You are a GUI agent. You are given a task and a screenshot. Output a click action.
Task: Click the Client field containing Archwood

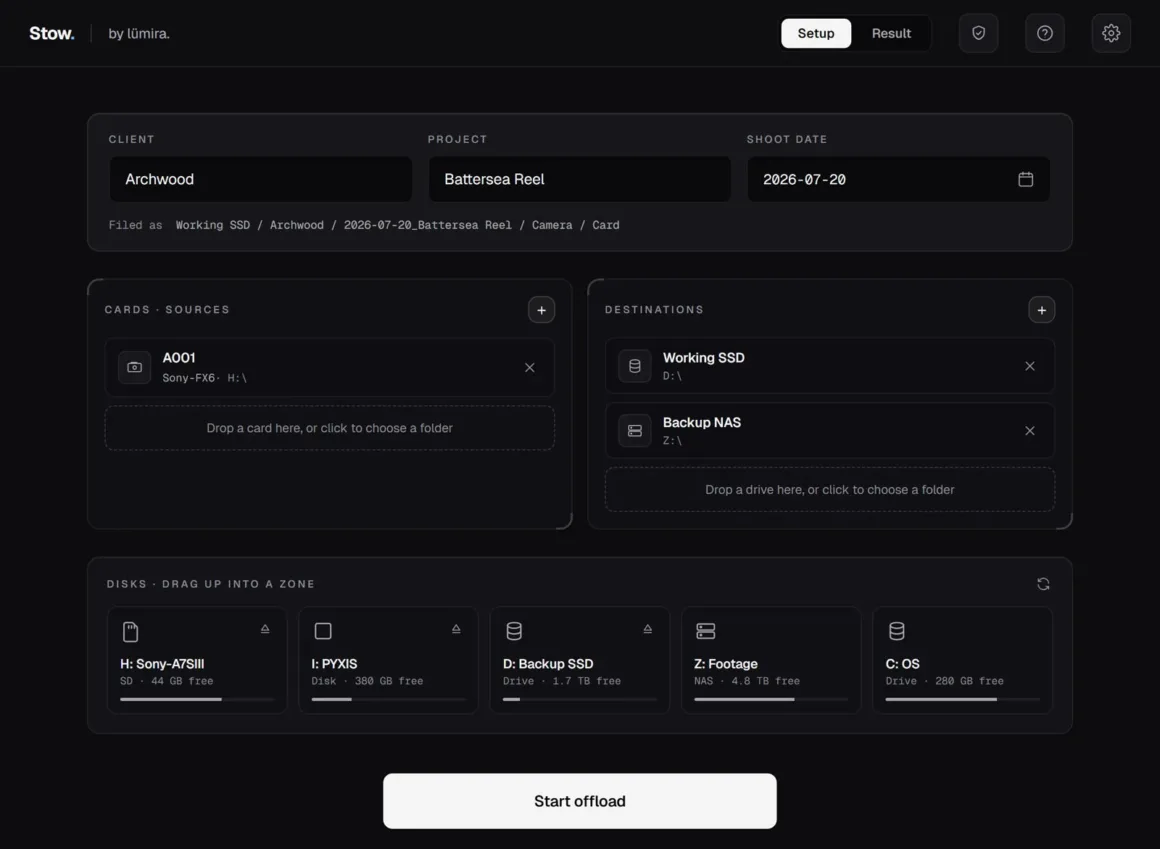point(261,180)
